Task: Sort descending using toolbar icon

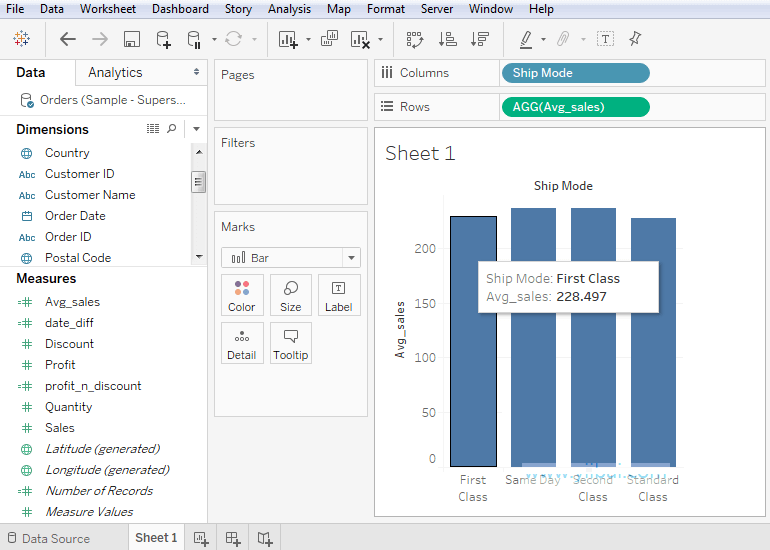Action: [480, 39]
